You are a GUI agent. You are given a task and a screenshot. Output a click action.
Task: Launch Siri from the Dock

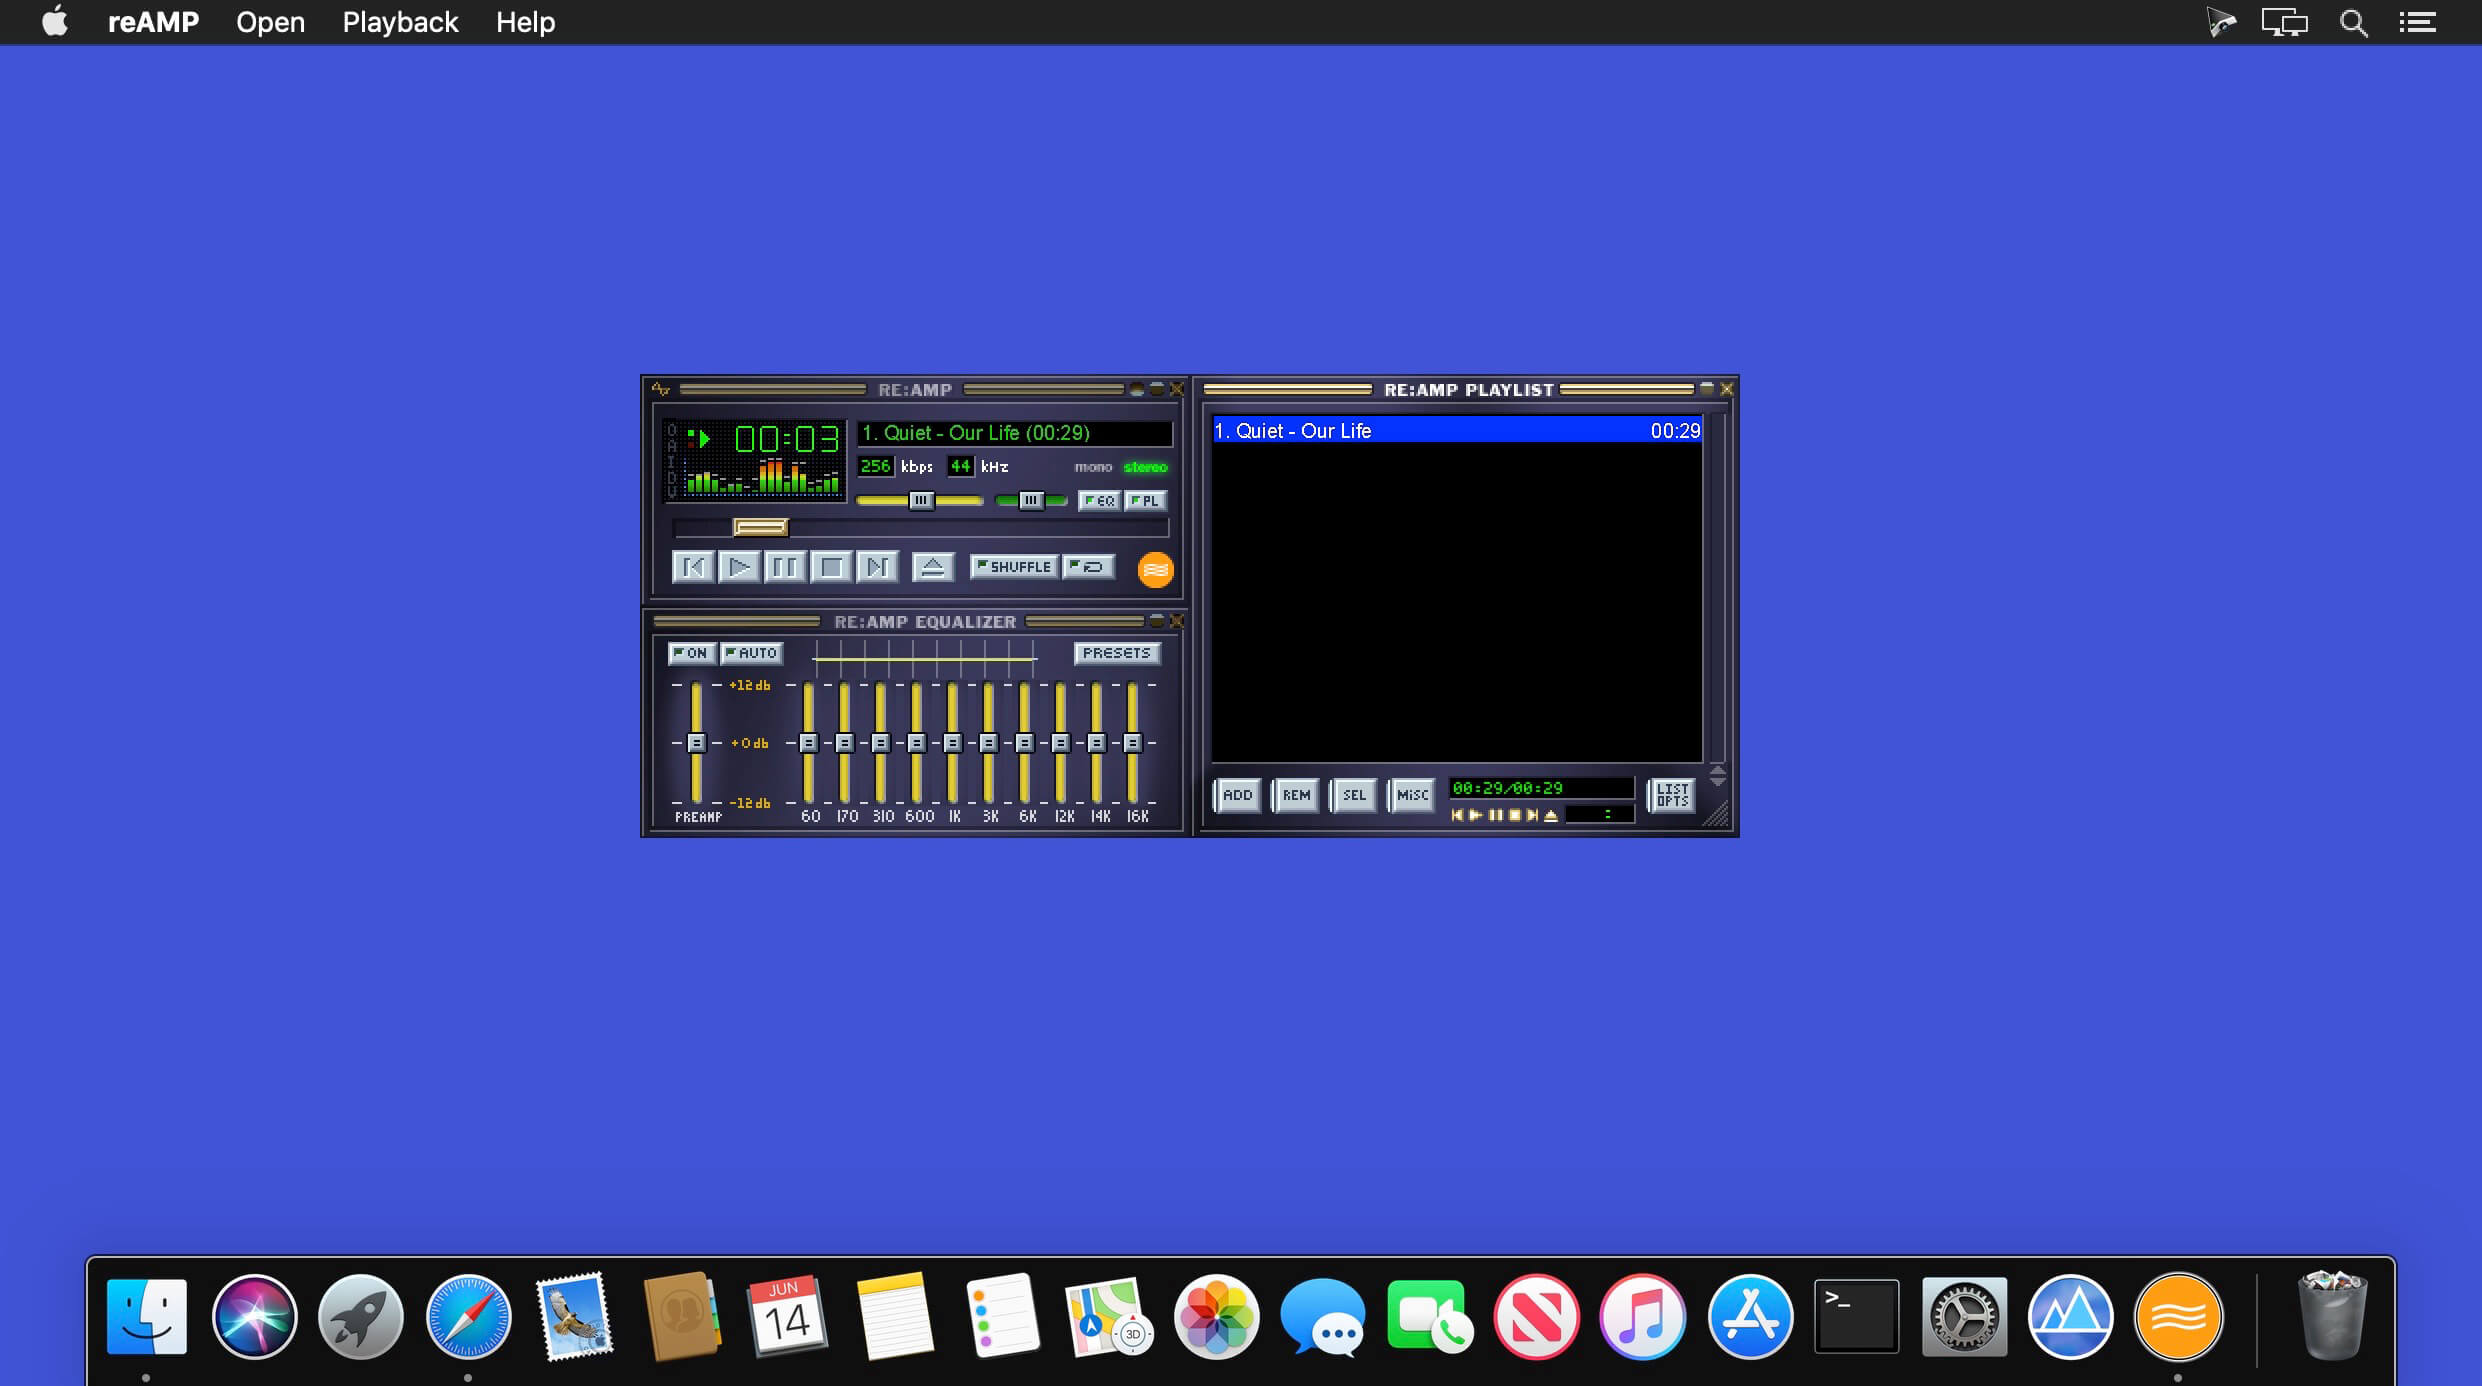tap(254, 1317)
